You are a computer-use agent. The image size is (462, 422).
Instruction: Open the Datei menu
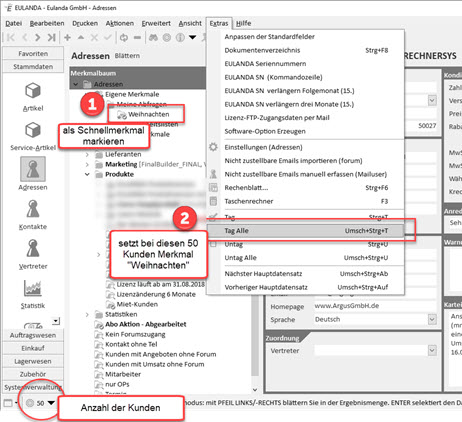(14, 23)
